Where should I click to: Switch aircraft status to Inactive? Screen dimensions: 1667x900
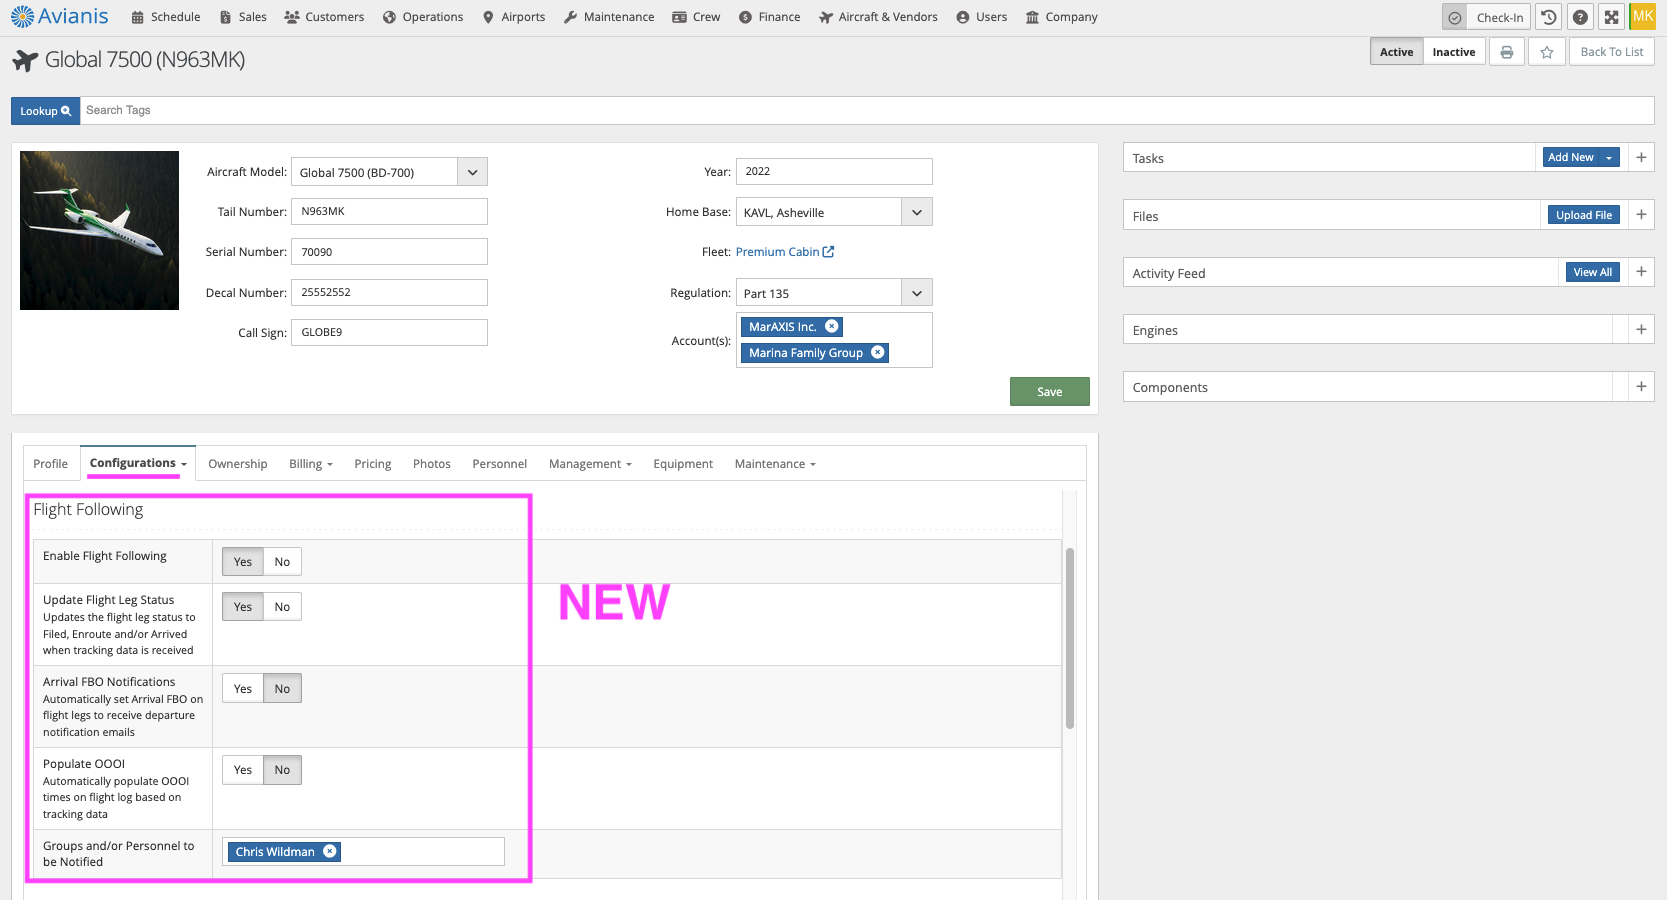click(1453, 52)
